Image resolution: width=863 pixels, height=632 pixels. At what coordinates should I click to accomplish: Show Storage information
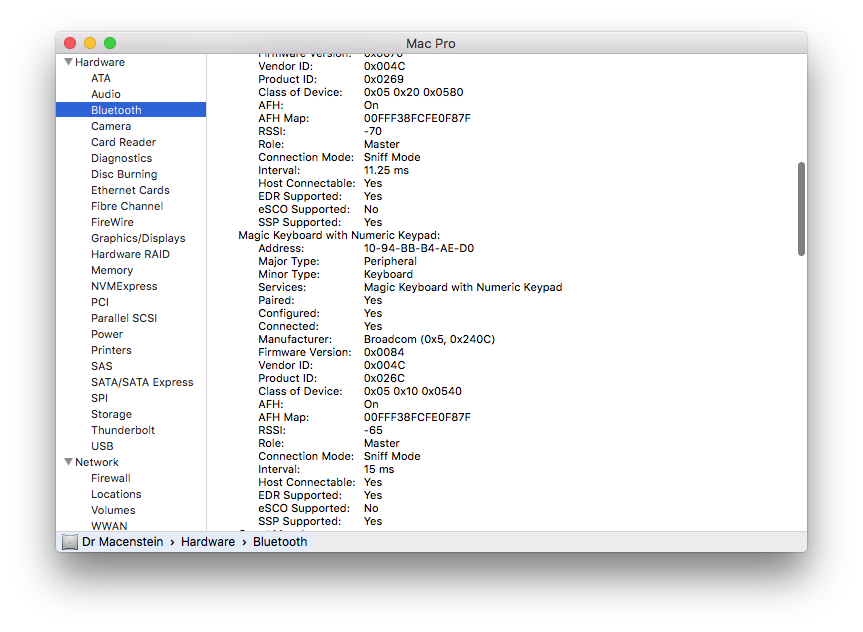[x=111, y=413]
